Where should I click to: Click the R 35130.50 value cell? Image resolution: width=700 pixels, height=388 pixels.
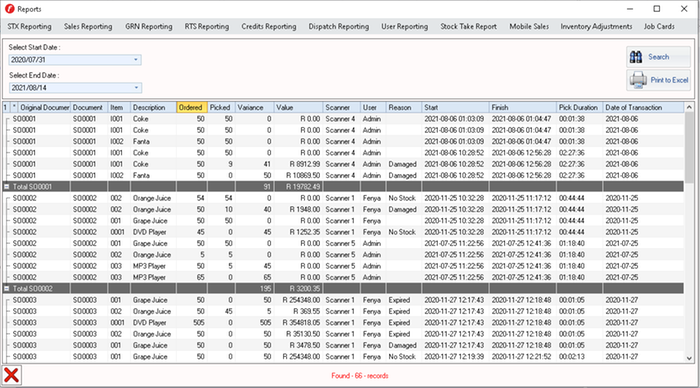[x=298, y=334]
